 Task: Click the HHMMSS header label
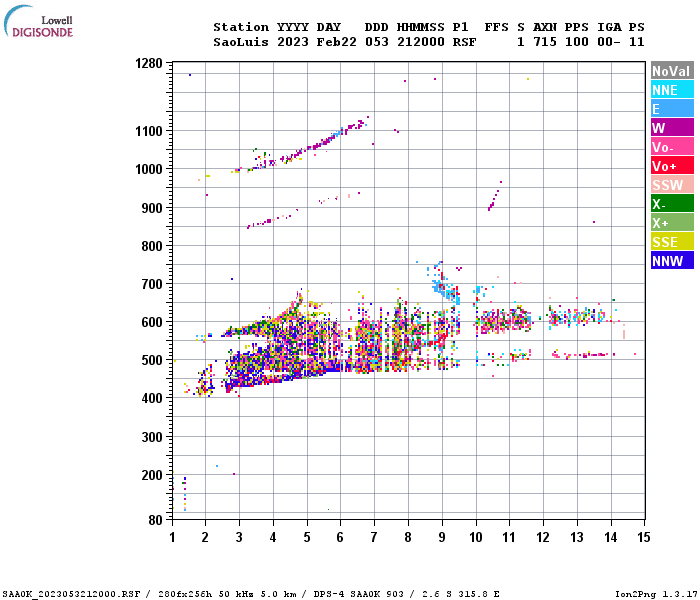(x=421, y=27)
